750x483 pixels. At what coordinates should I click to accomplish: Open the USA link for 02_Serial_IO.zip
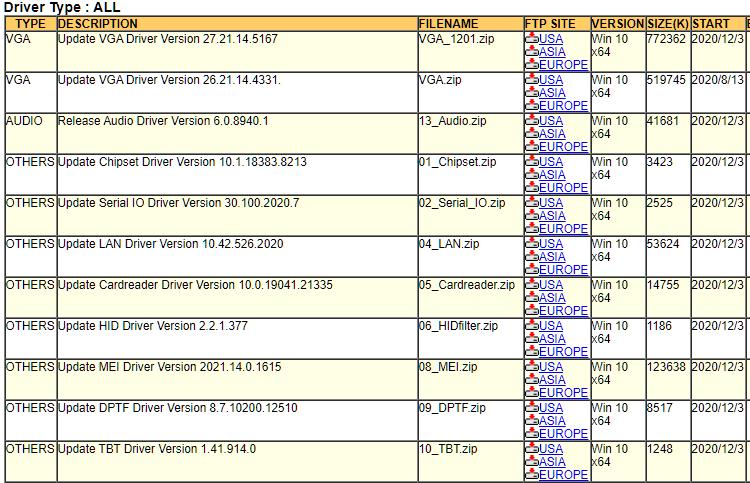pos(551,203)
